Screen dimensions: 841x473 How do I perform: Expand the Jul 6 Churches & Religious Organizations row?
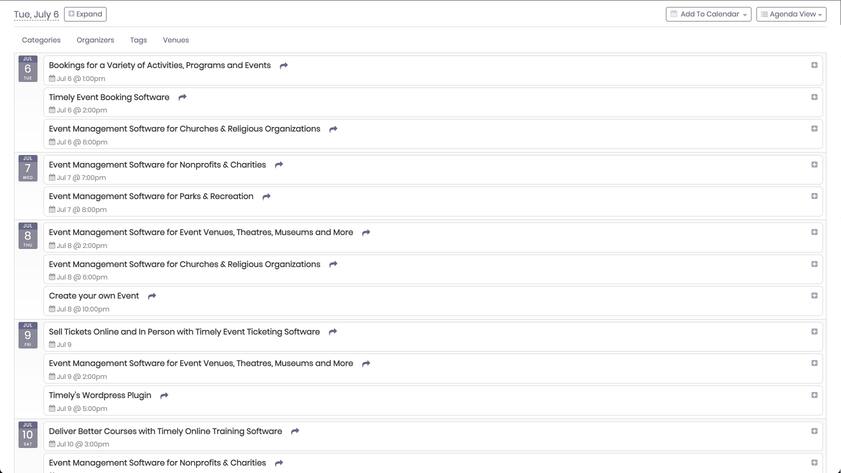[x=814, y=129]
